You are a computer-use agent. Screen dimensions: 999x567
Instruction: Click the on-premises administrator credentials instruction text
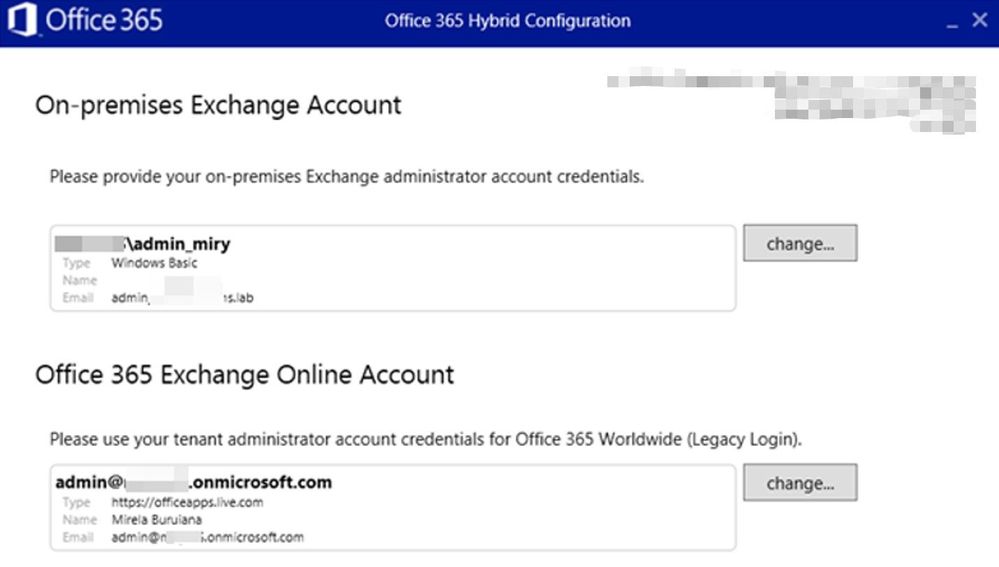pyautogui.click(x=346, y=177)
